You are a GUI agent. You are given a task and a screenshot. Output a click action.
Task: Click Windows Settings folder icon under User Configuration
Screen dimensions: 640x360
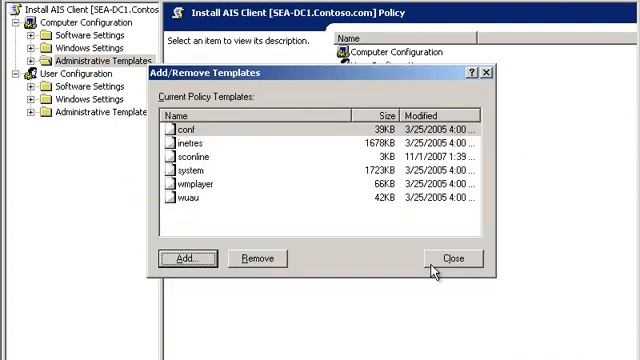(x=46, y=99)
